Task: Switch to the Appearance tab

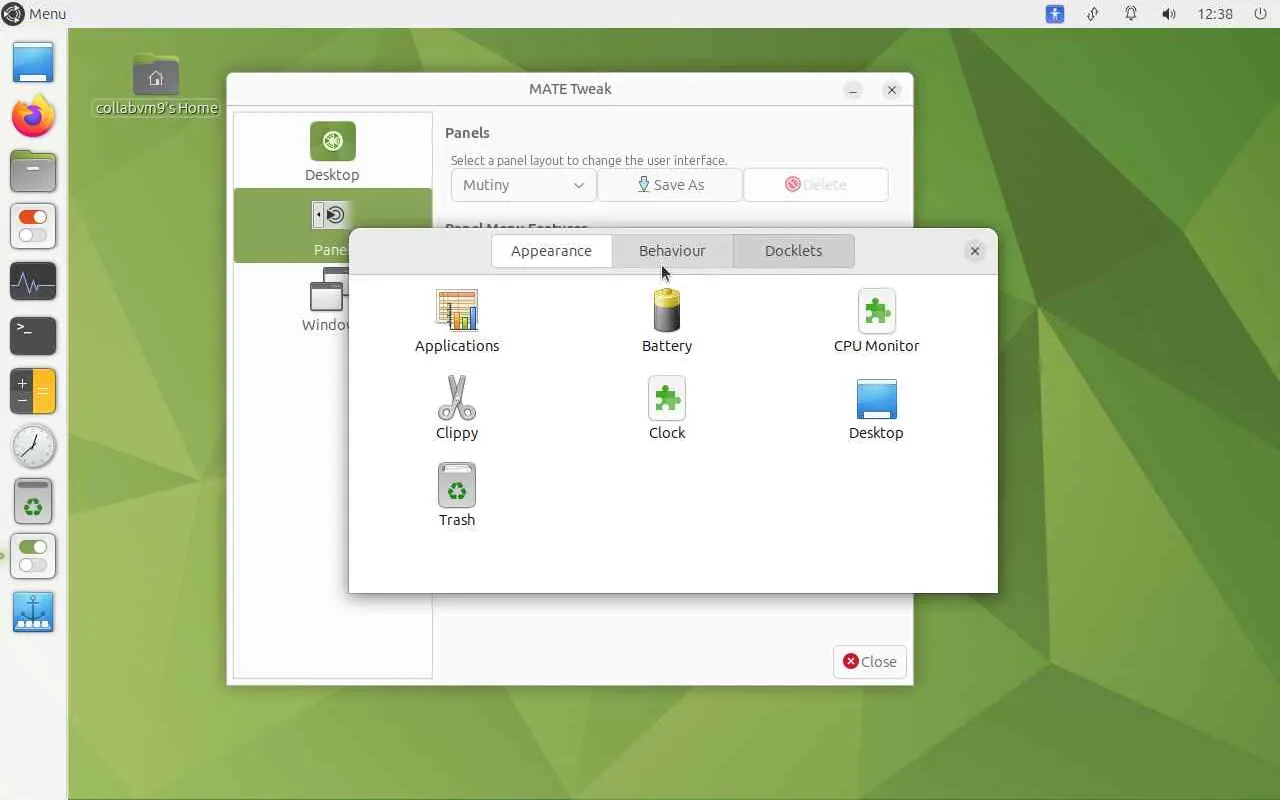Action: (551, 251)
